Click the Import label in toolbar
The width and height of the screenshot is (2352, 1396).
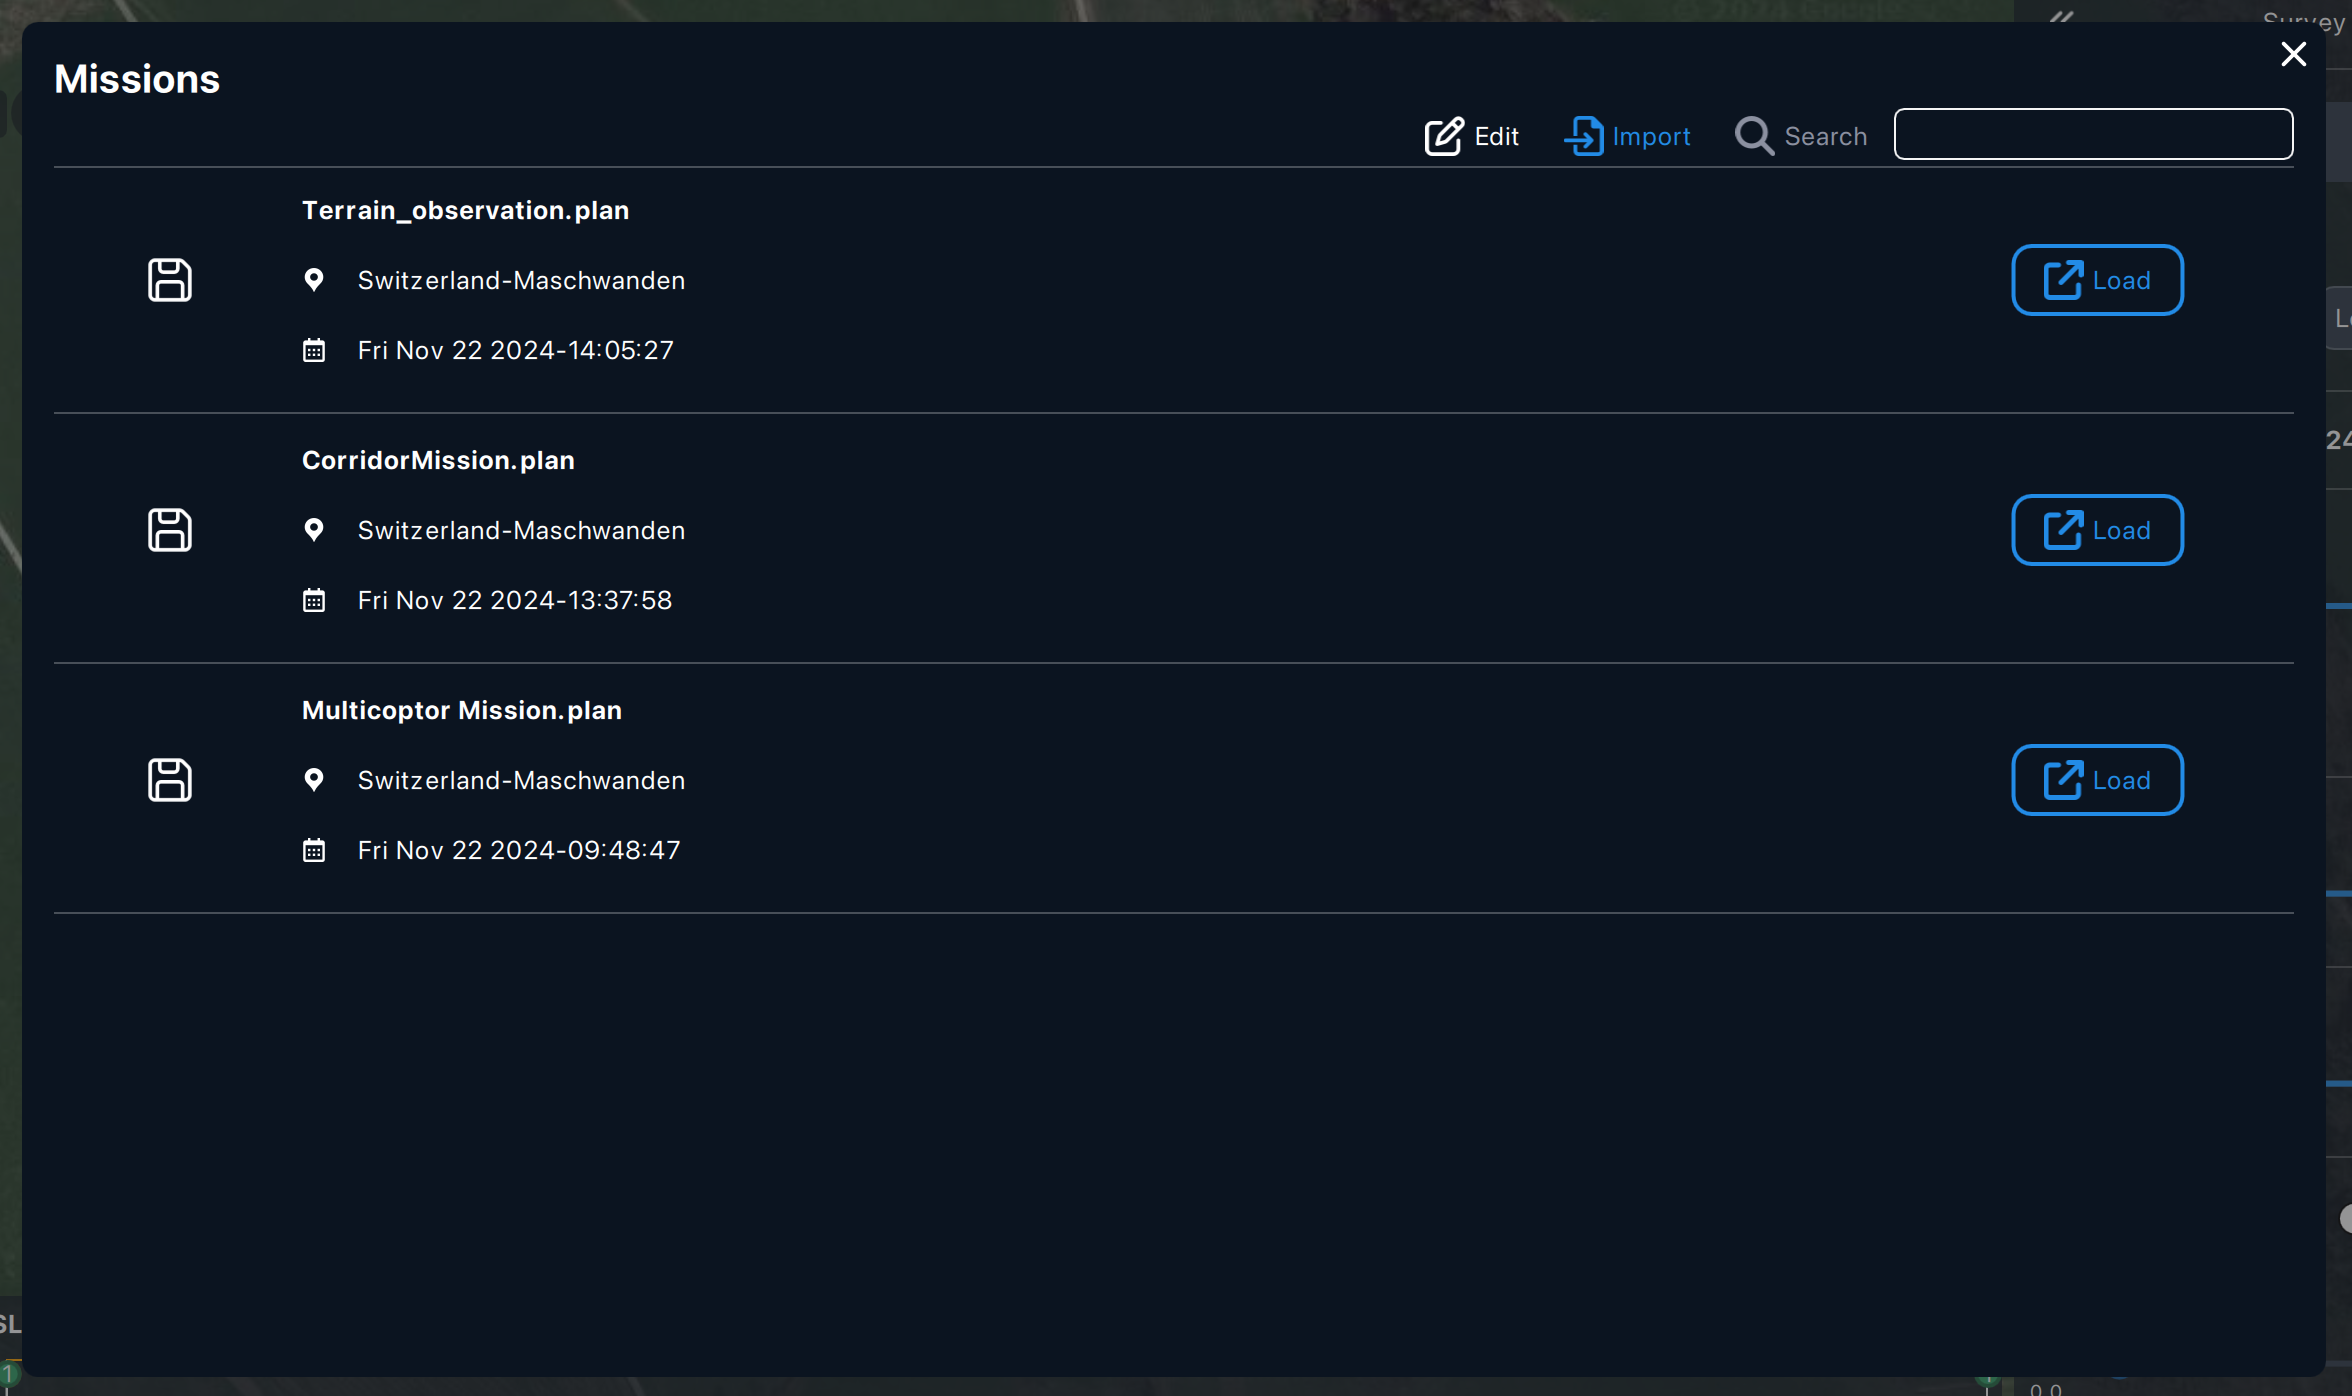tap(1651, 136)
